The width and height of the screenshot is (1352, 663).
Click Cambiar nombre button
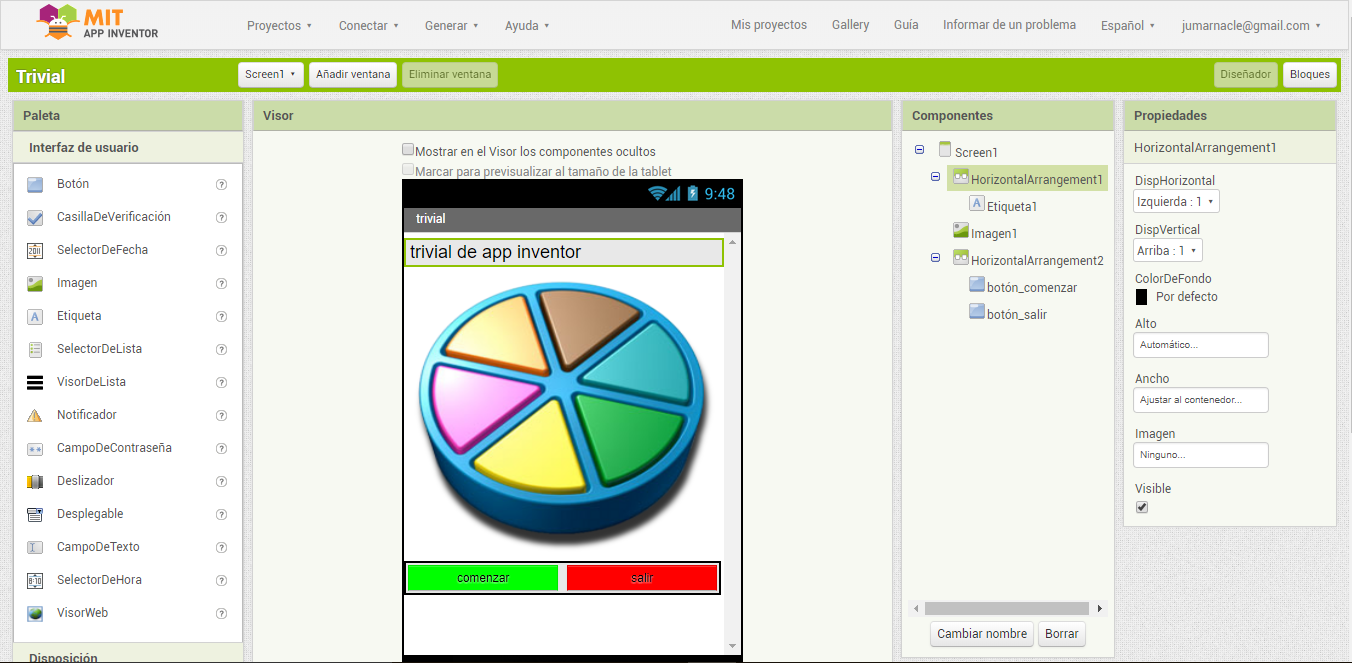tap(982, 634)
